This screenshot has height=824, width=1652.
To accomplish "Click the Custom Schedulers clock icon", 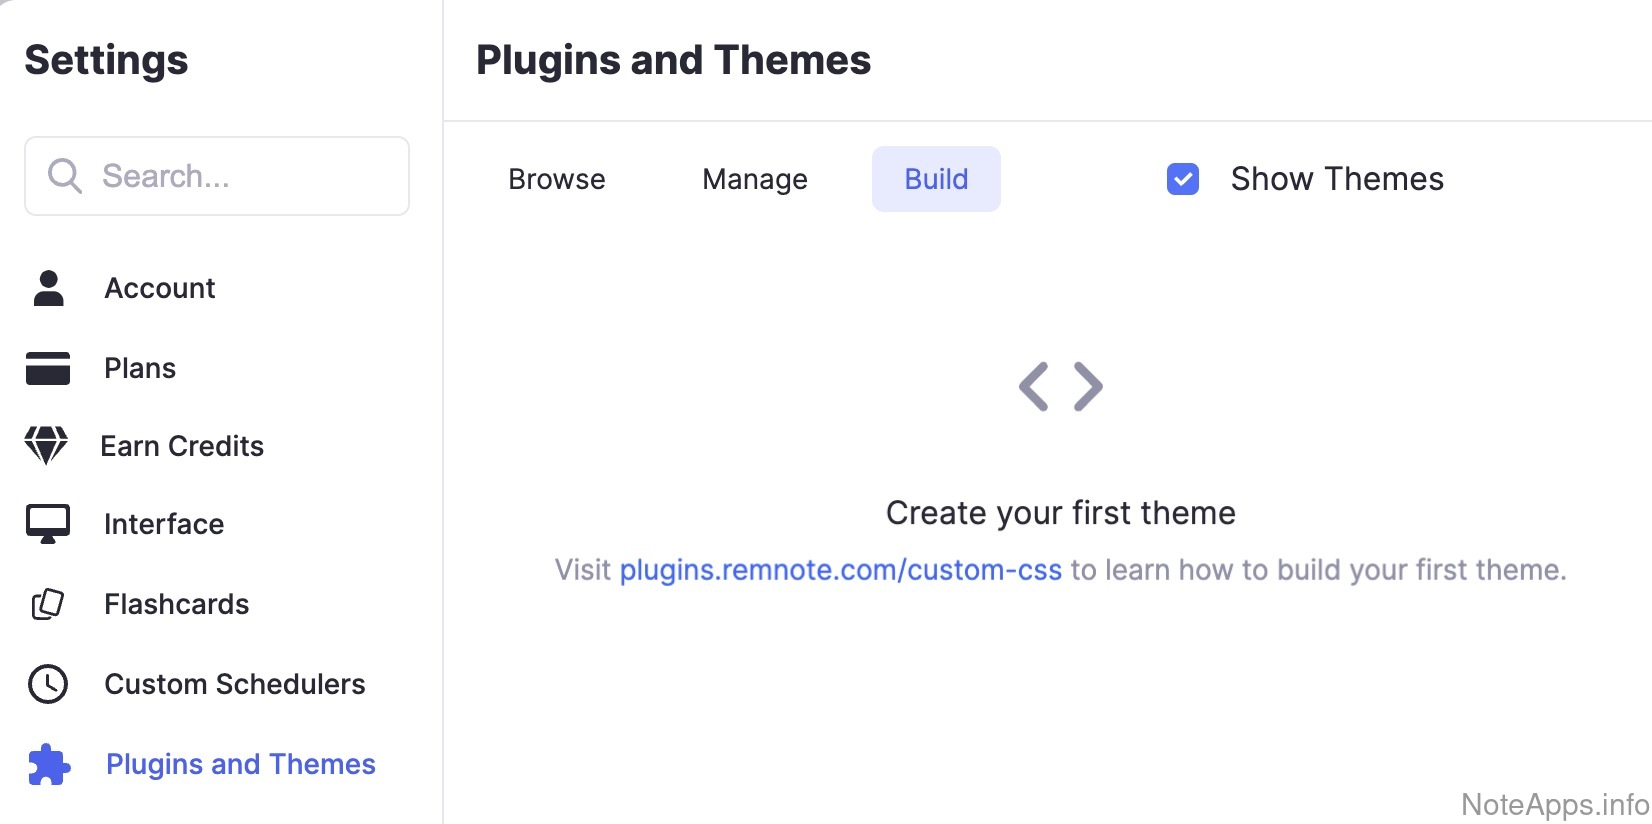I will (48, 684).
